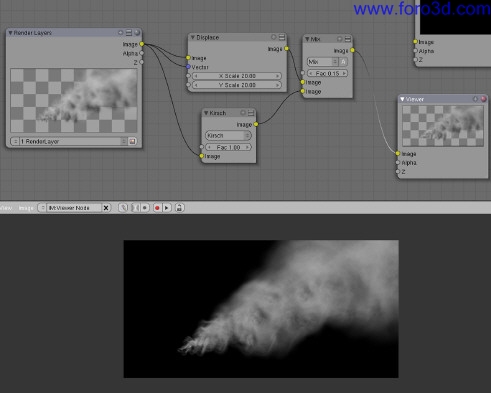Viewport: 491px width, 393px height.
Task: Open the Image menu in image editor
Action: [26, 208]
